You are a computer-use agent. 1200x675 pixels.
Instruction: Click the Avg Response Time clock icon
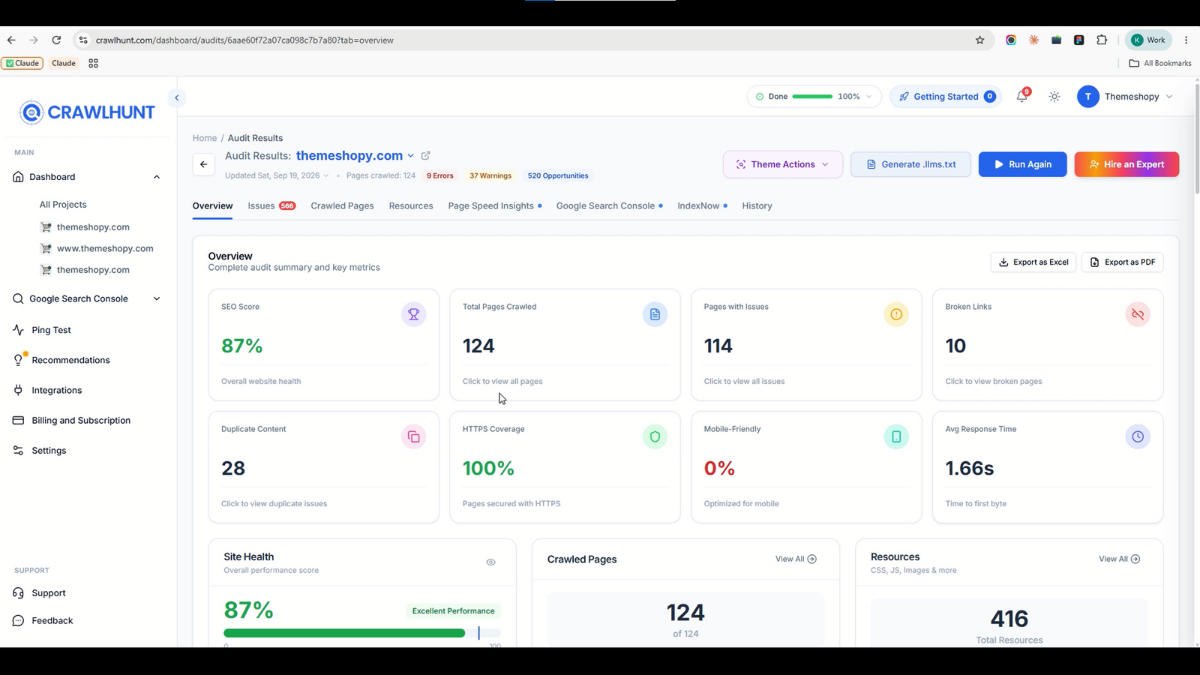point(1138,437)
